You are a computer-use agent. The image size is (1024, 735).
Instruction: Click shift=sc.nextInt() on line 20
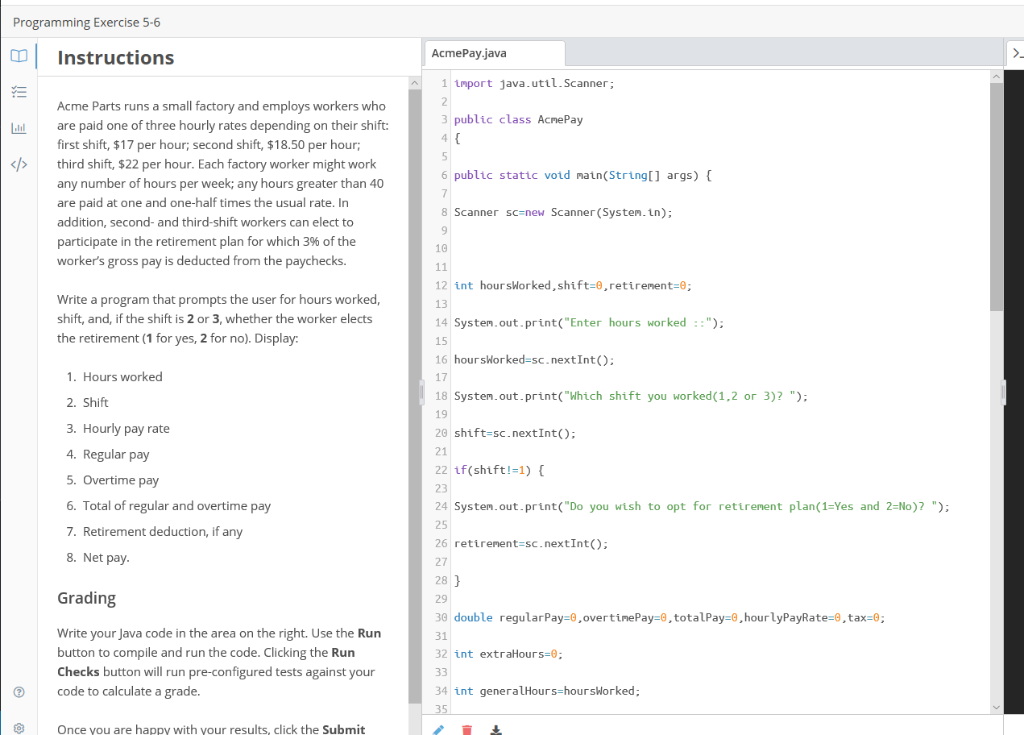[x=515, y=433]
